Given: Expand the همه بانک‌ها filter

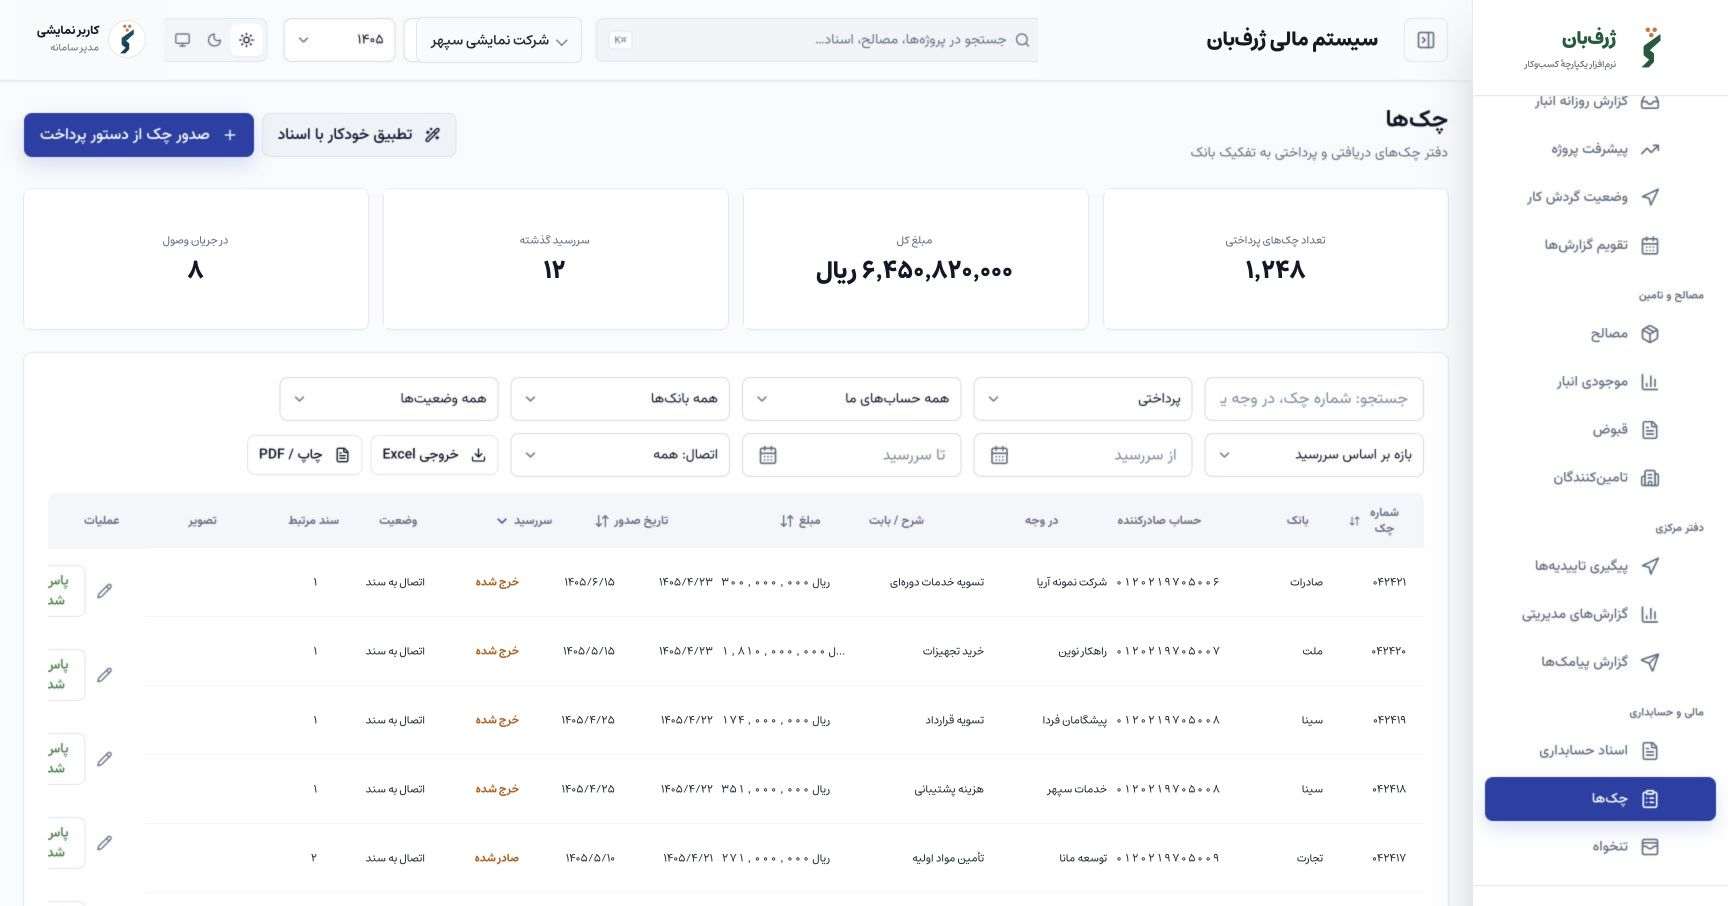Looking at the screenshot, I should coord(620,399).
